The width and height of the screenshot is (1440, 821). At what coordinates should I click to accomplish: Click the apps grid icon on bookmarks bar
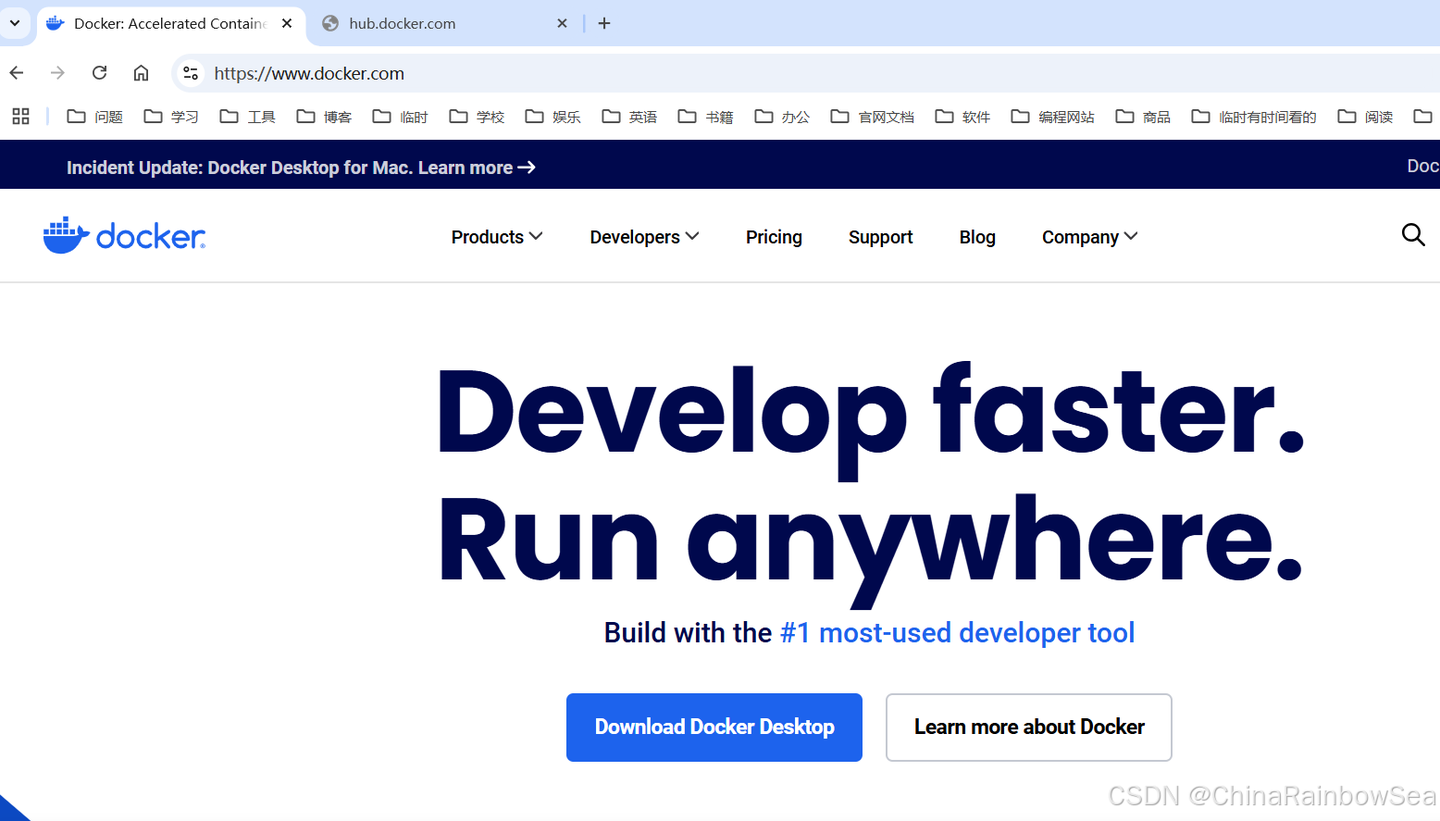[20, 116]
